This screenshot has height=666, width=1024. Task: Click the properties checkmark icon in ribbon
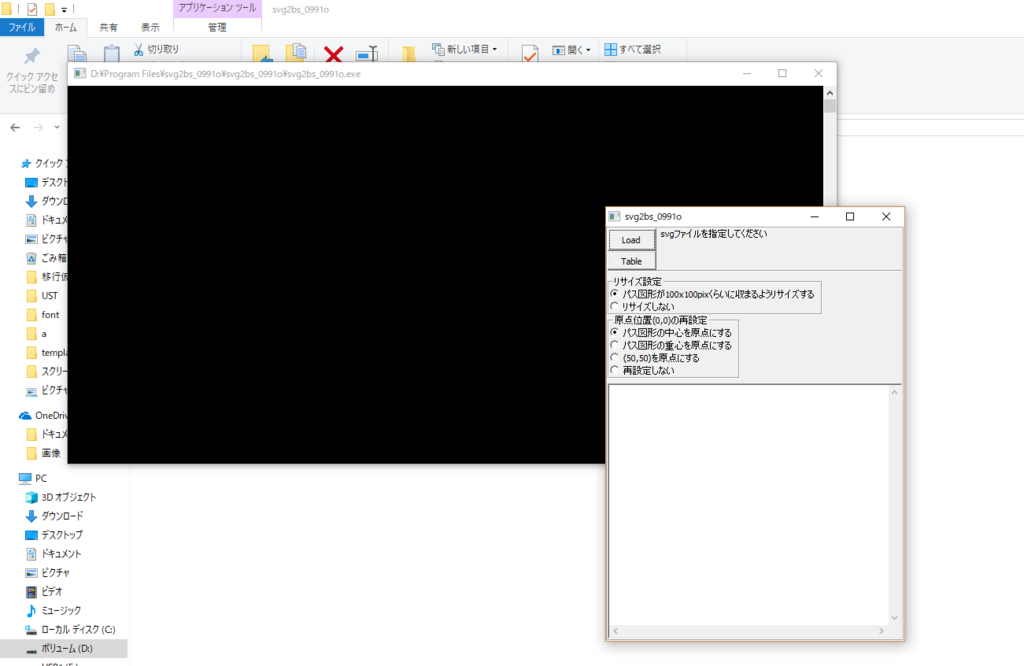tap(530, 54)
